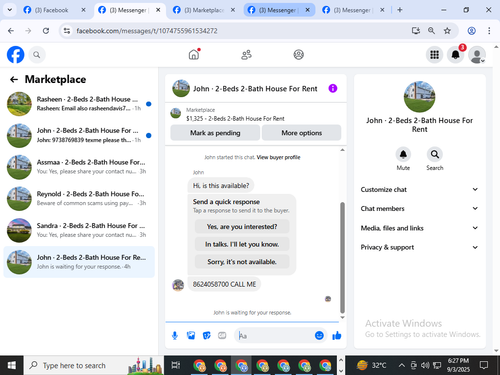Open Windows Task View icon

point(176,365)
